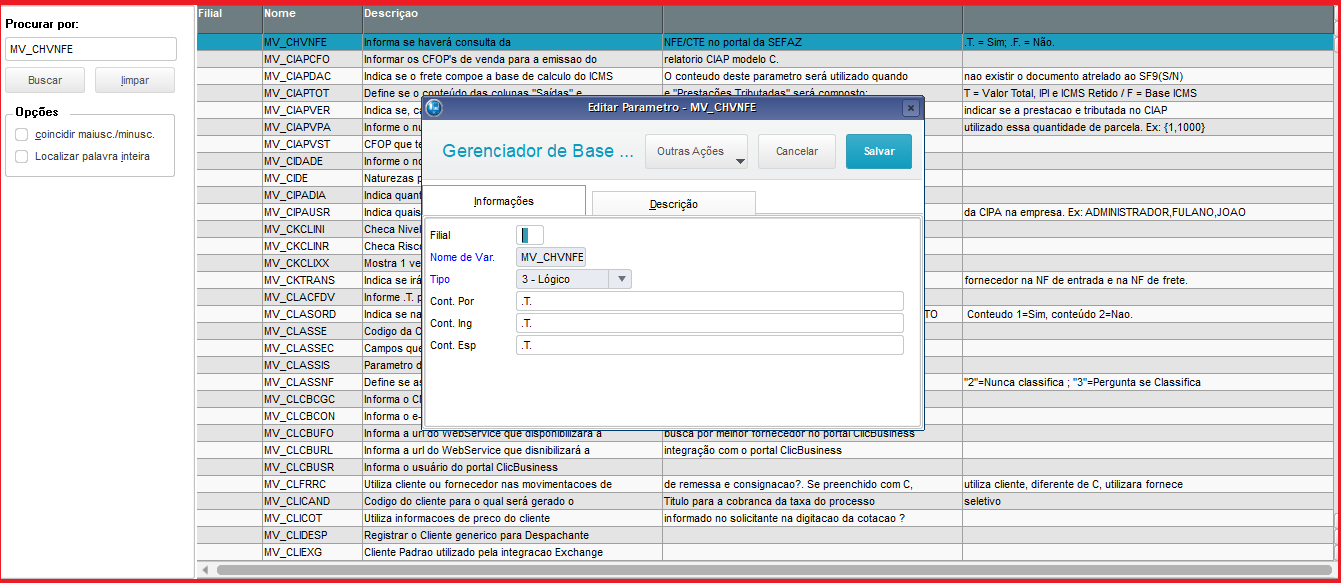Select the MV_CIDE row
This screenshot has width=1341, height=583.
[765, 178]
